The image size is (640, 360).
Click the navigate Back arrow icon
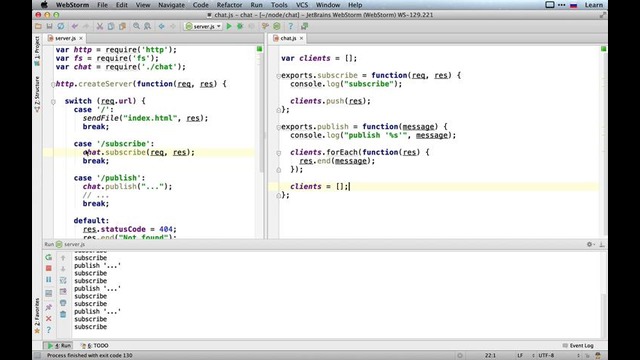[x=162, y=26]
